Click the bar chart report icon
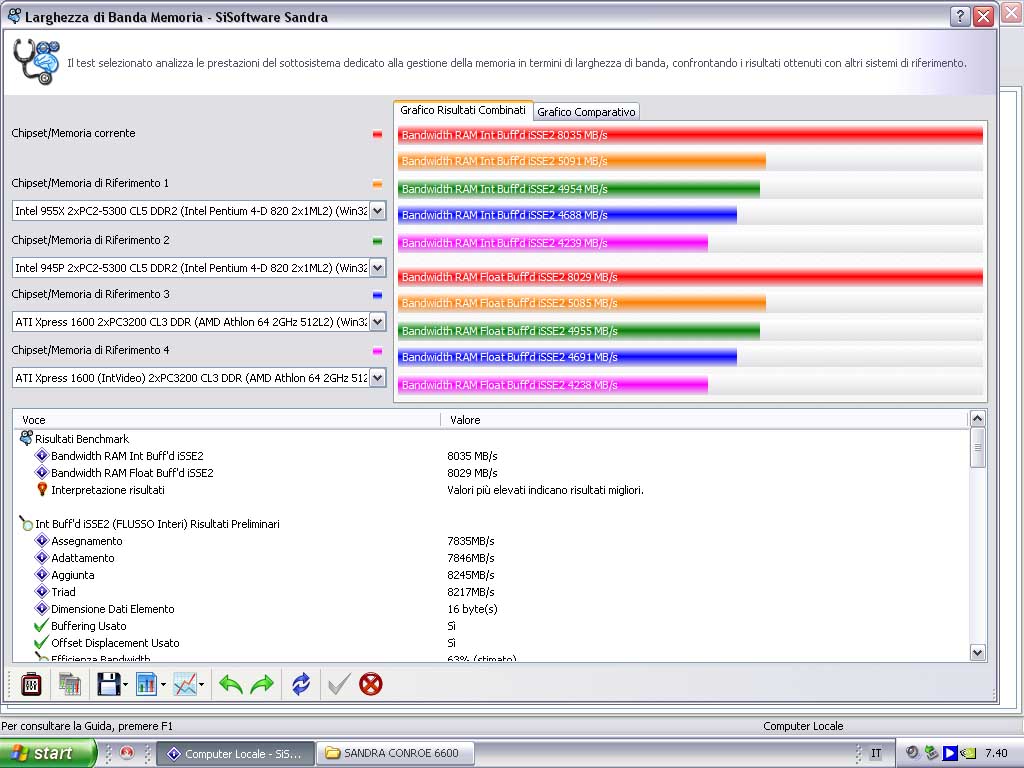The height and width of the screenshot is (768, 1024). point(146,684)
